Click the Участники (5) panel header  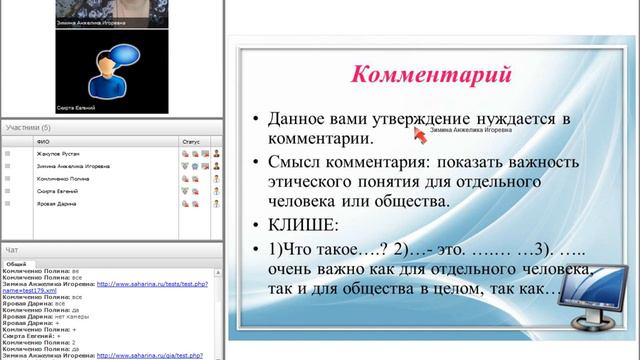point(112,128)
